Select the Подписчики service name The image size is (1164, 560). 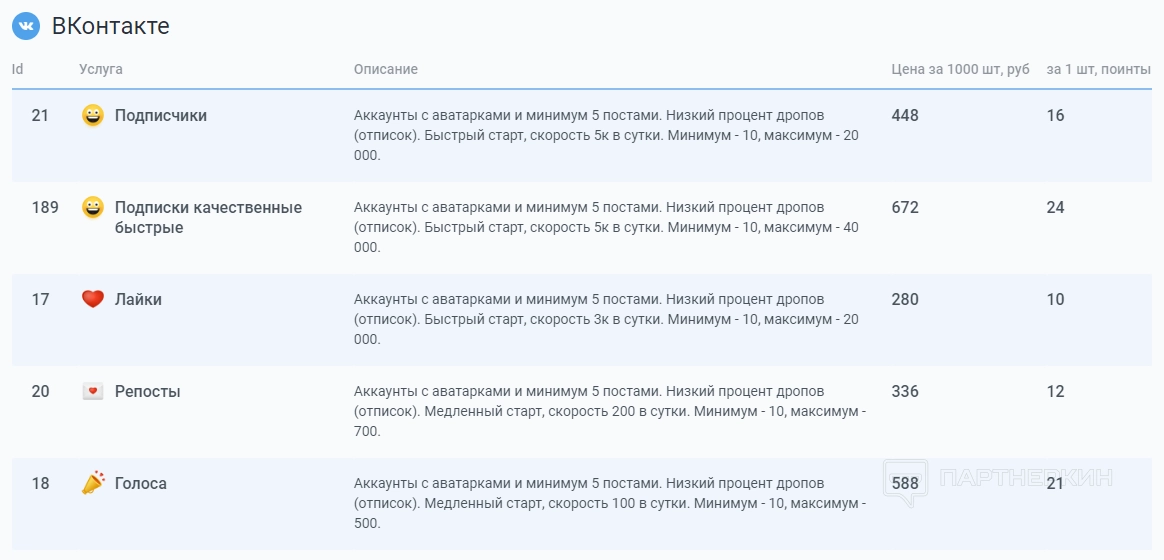(x=161, y=116)
